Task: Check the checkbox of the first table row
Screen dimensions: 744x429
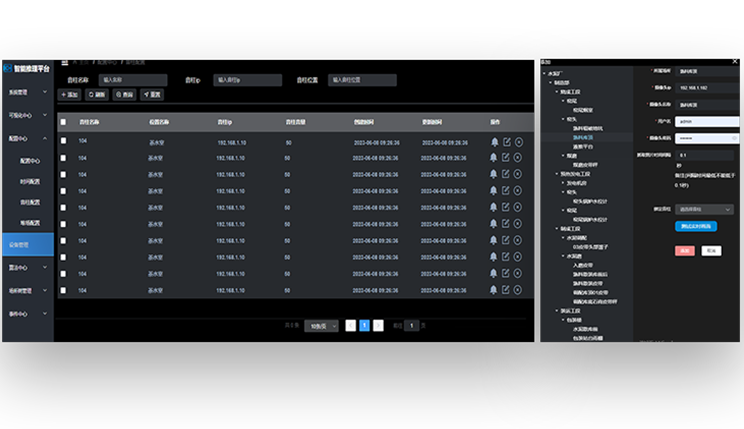Action: [64, 142]
